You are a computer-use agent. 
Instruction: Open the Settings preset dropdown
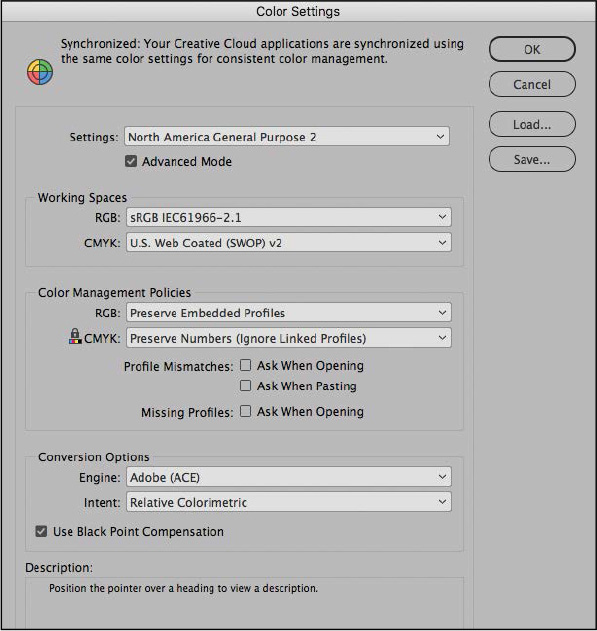(x=287, y=136)
